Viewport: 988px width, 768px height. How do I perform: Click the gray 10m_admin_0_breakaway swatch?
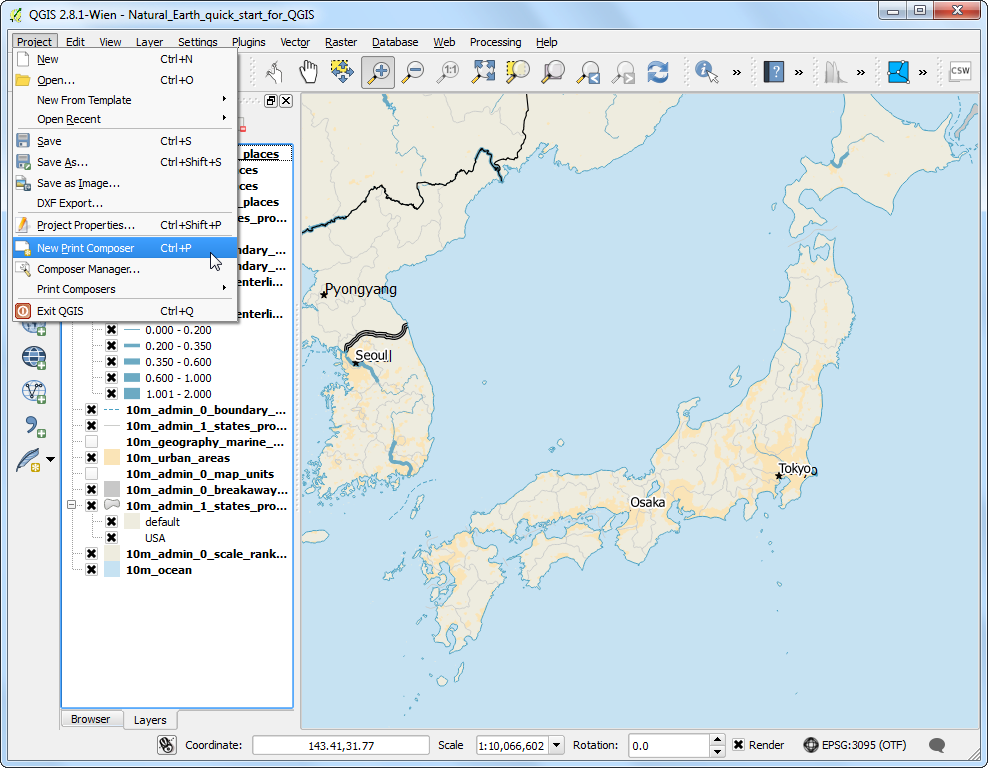click(x=112, y=490)
